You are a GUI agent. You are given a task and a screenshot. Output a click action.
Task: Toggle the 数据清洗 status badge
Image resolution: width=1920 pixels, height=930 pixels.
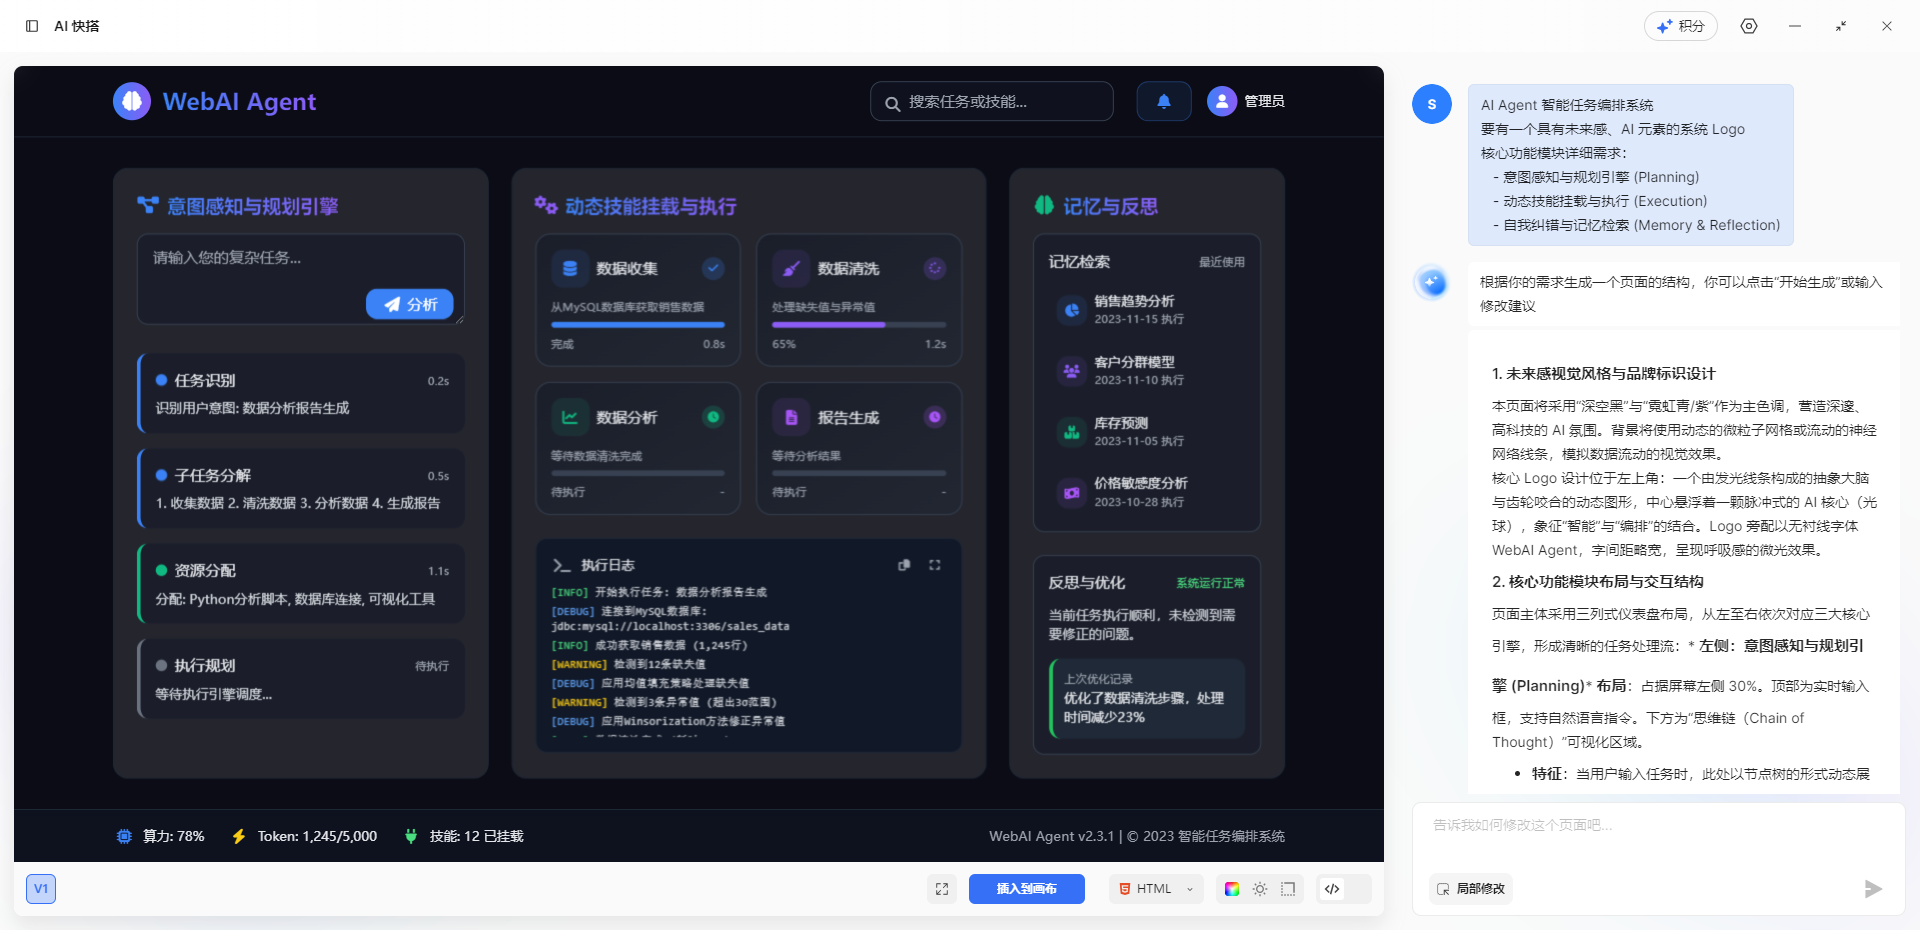(934, 268)
